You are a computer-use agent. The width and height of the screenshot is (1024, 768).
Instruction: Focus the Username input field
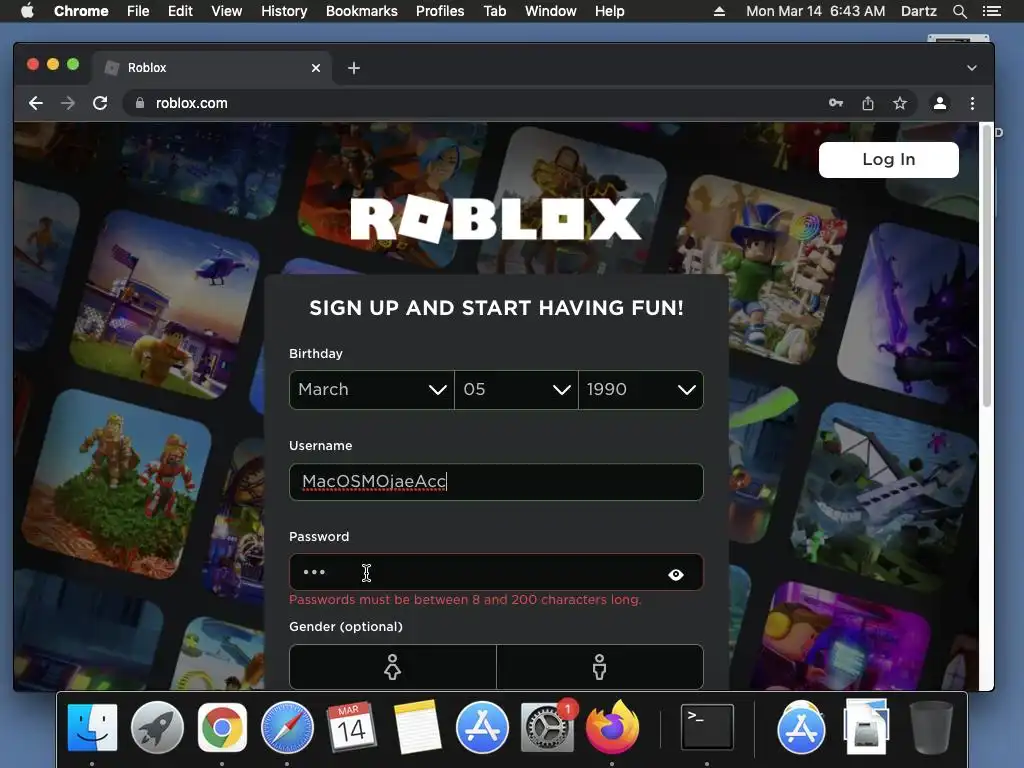tap(496, 482)
